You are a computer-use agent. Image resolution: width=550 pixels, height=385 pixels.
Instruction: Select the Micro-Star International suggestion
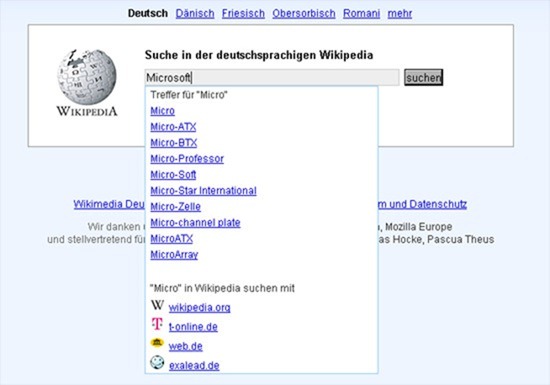[203, 190]
